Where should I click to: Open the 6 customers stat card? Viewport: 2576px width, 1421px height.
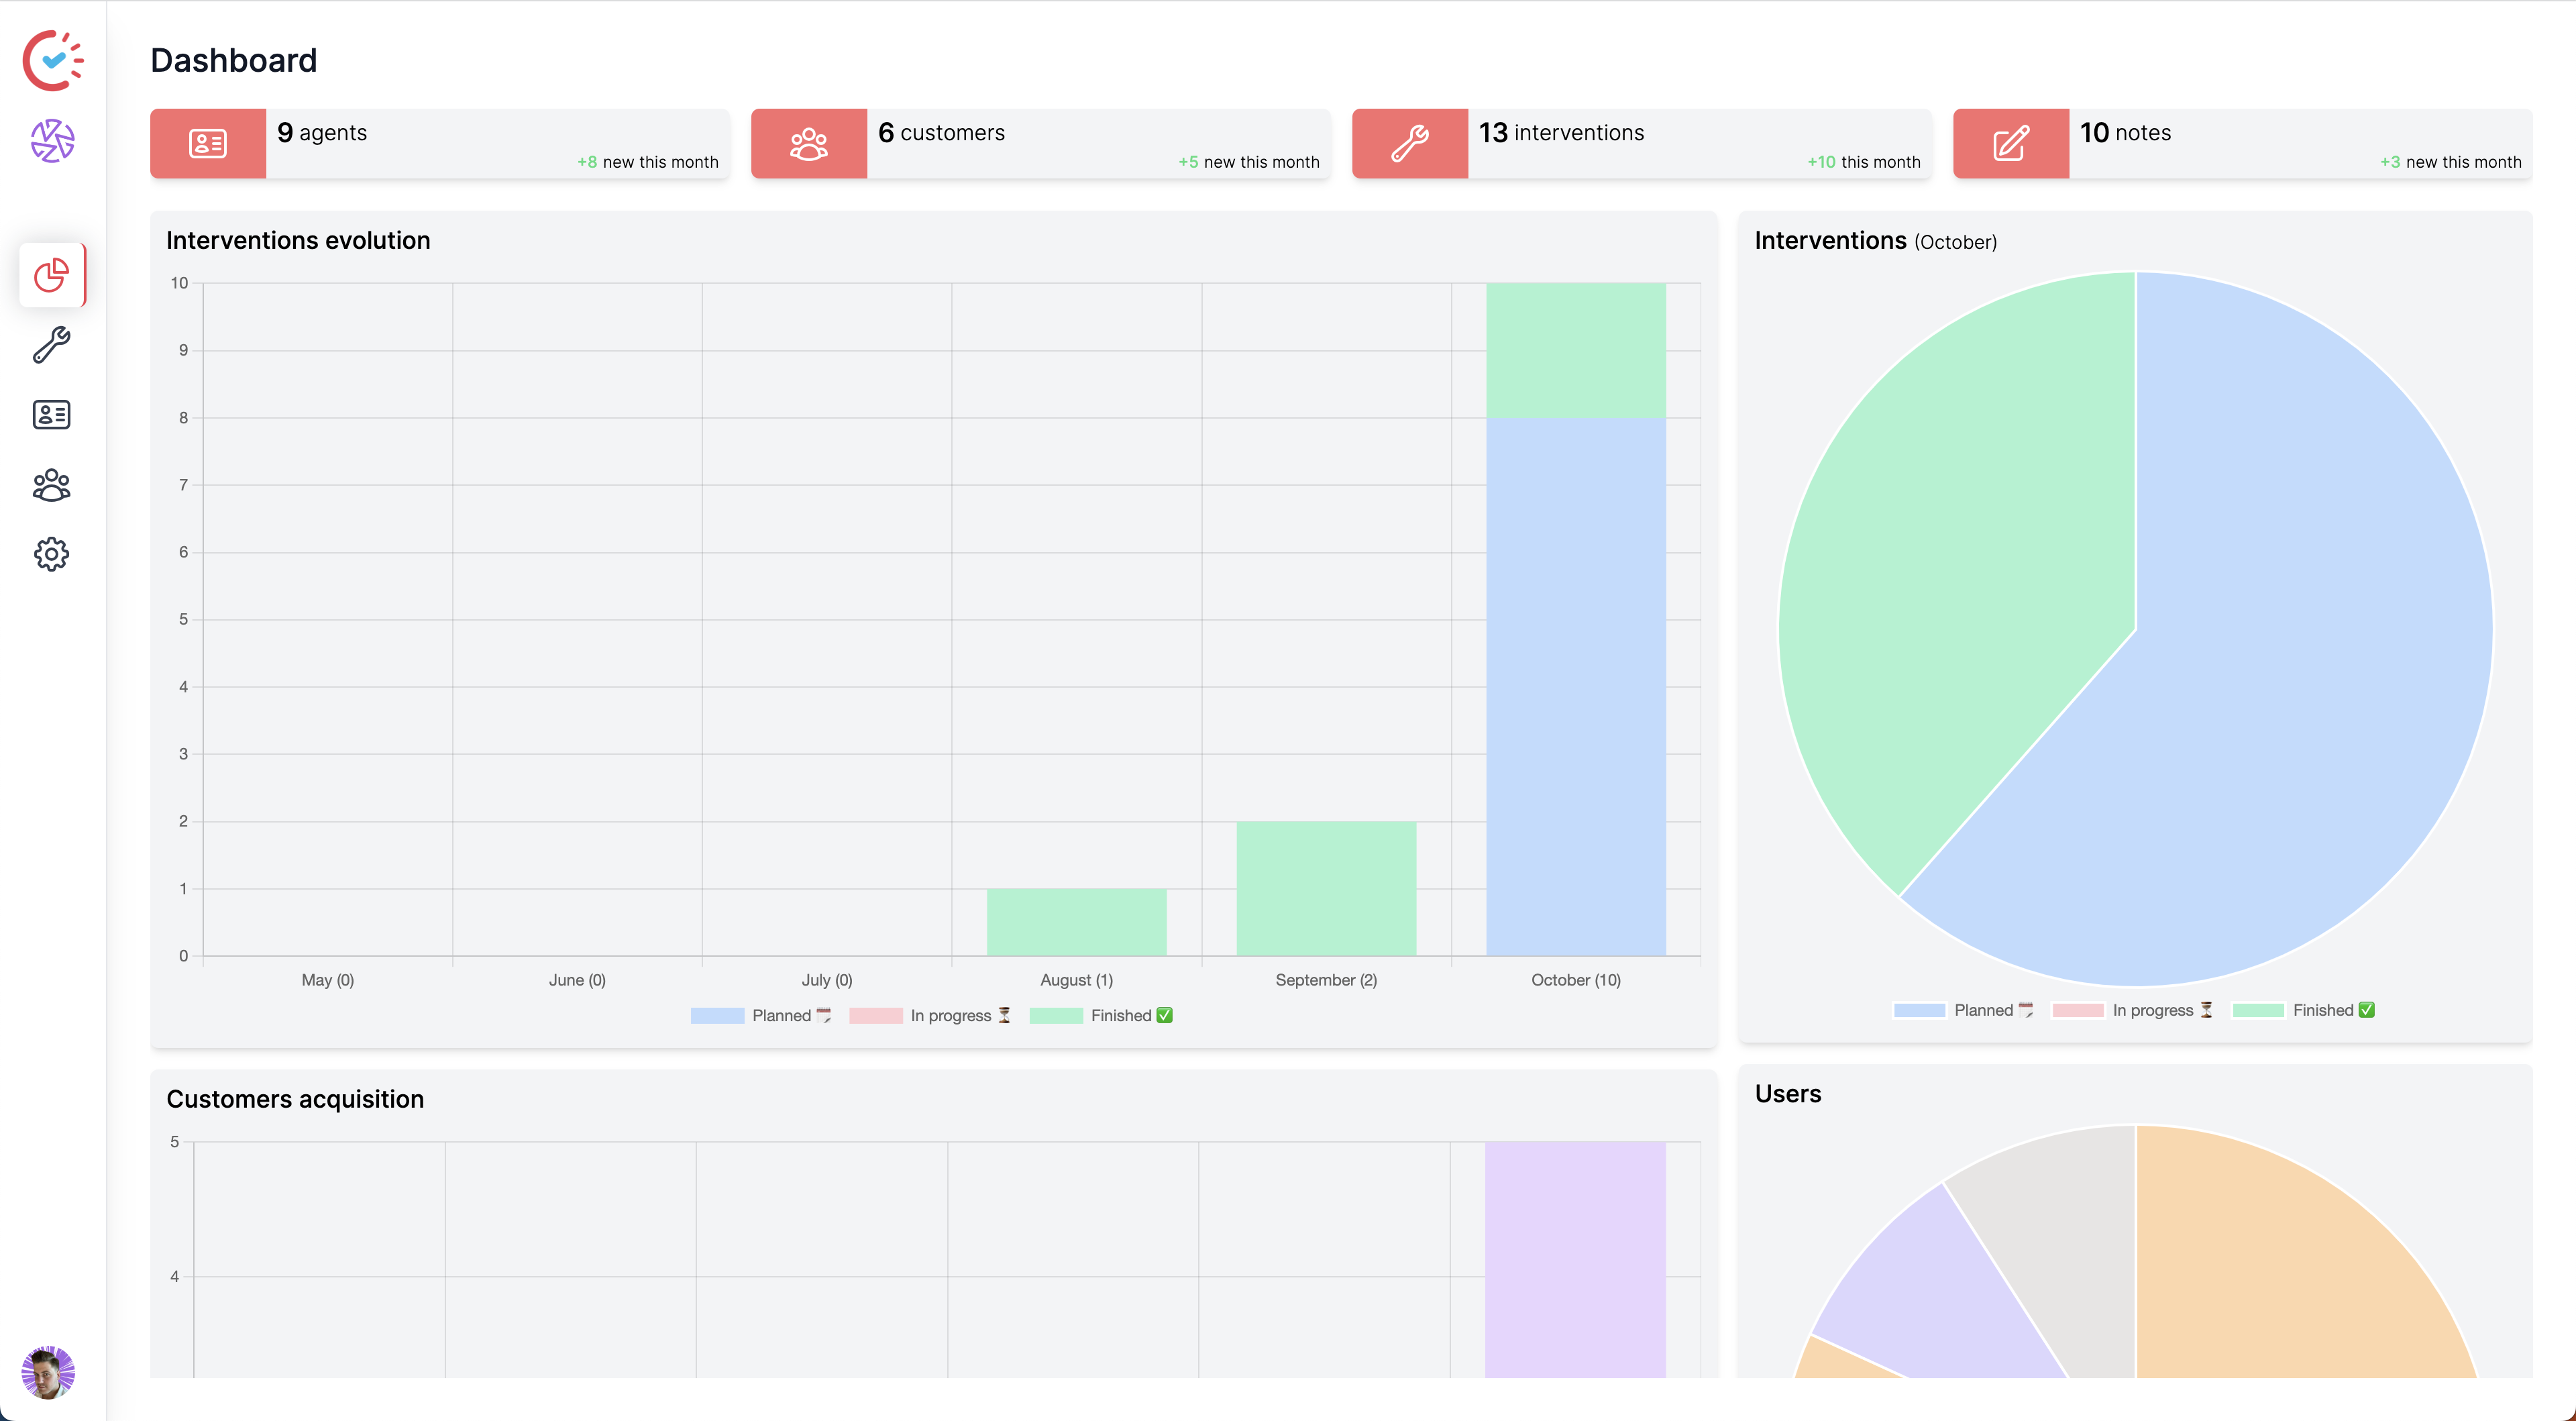[1041, 144]
